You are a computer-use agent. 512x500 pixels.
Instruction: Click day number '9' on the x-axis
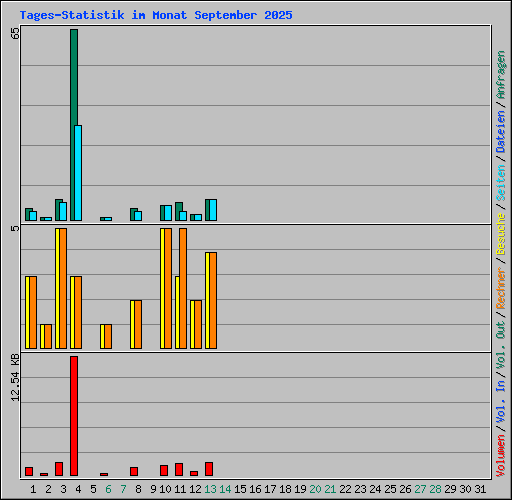coord(153,489)
